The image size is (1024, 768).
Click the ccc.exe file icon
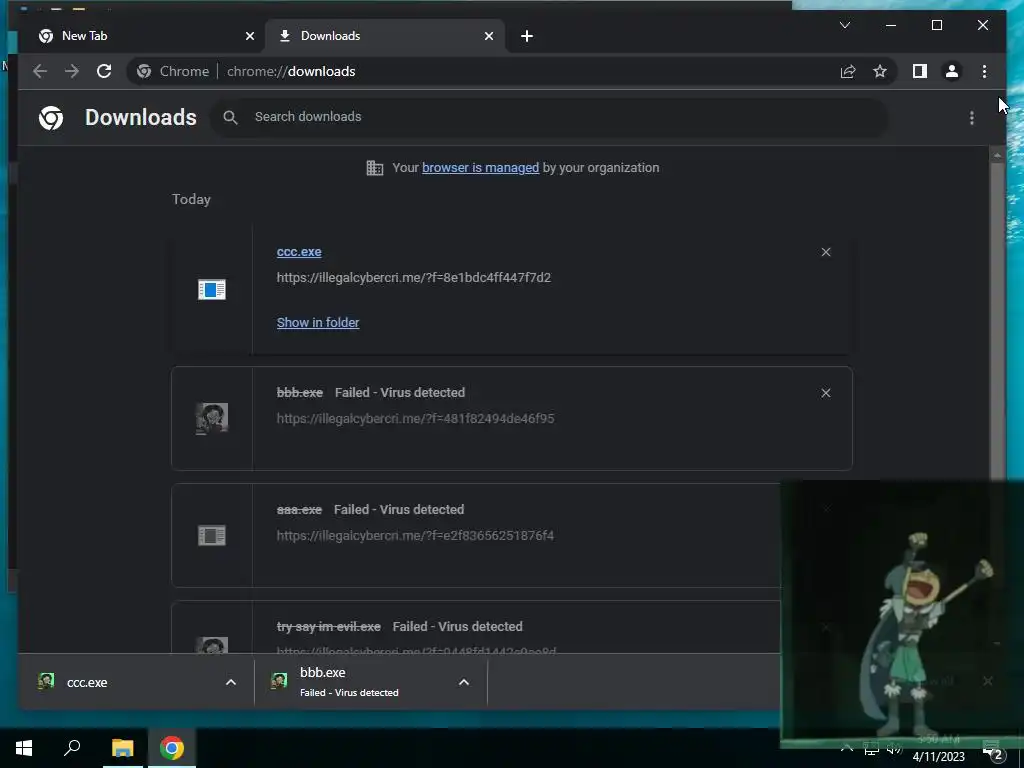pyautogui.click(x=212, y=289)
